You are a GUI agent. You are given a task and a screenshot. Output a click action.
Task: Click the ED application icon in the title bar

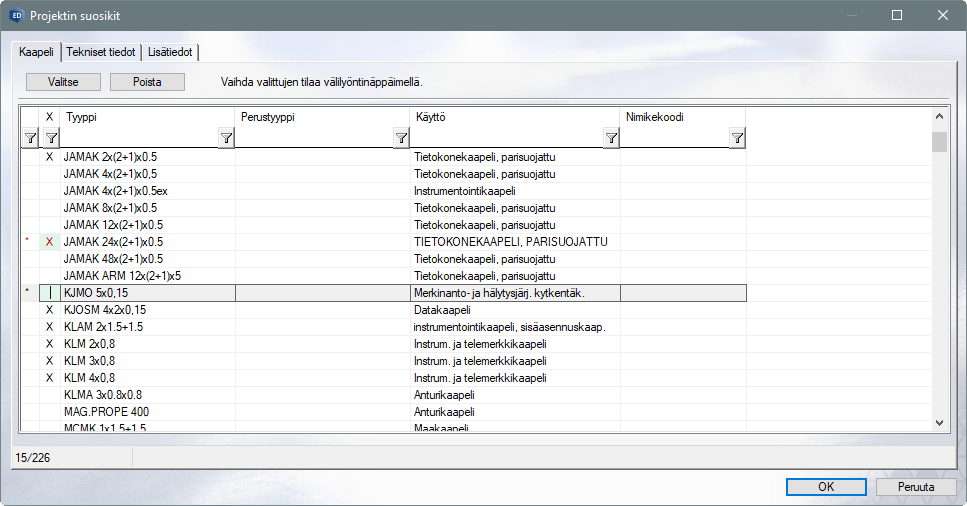16,15
